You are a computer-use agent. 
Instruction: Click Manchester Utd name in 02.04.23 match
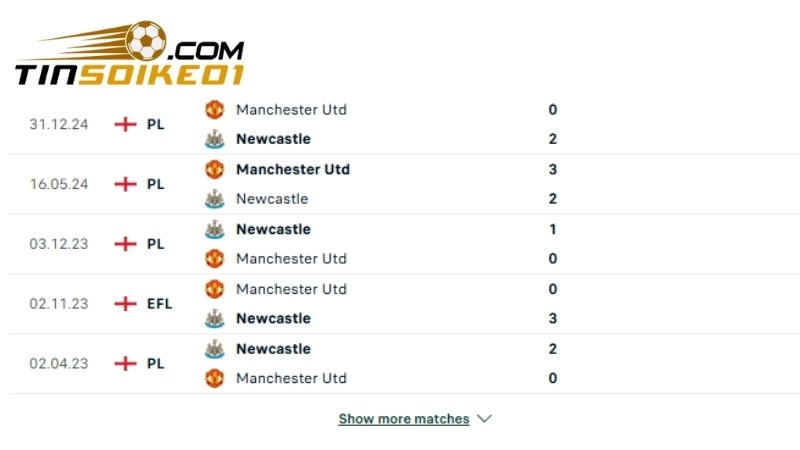tap(291, 378)
